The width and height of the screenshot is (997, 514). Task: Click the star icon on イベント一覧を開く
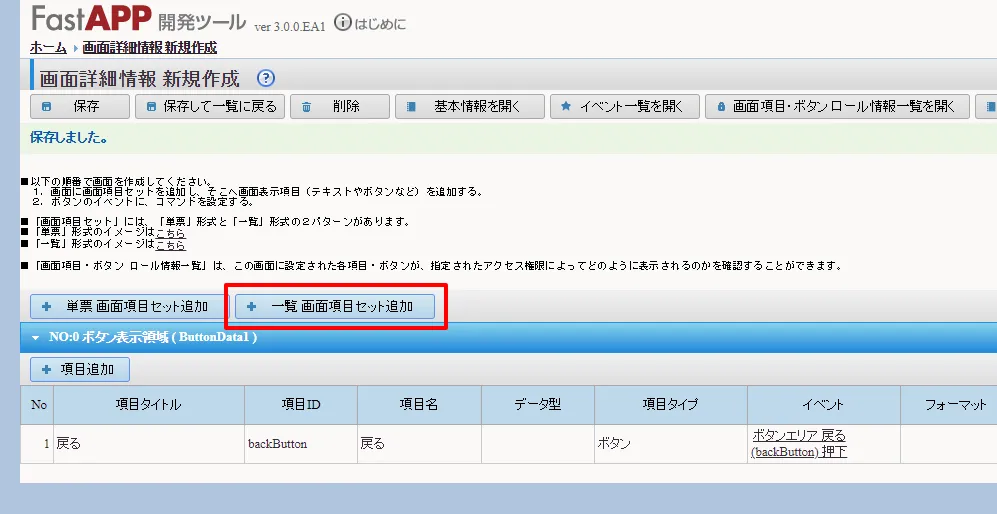[565, 107]
